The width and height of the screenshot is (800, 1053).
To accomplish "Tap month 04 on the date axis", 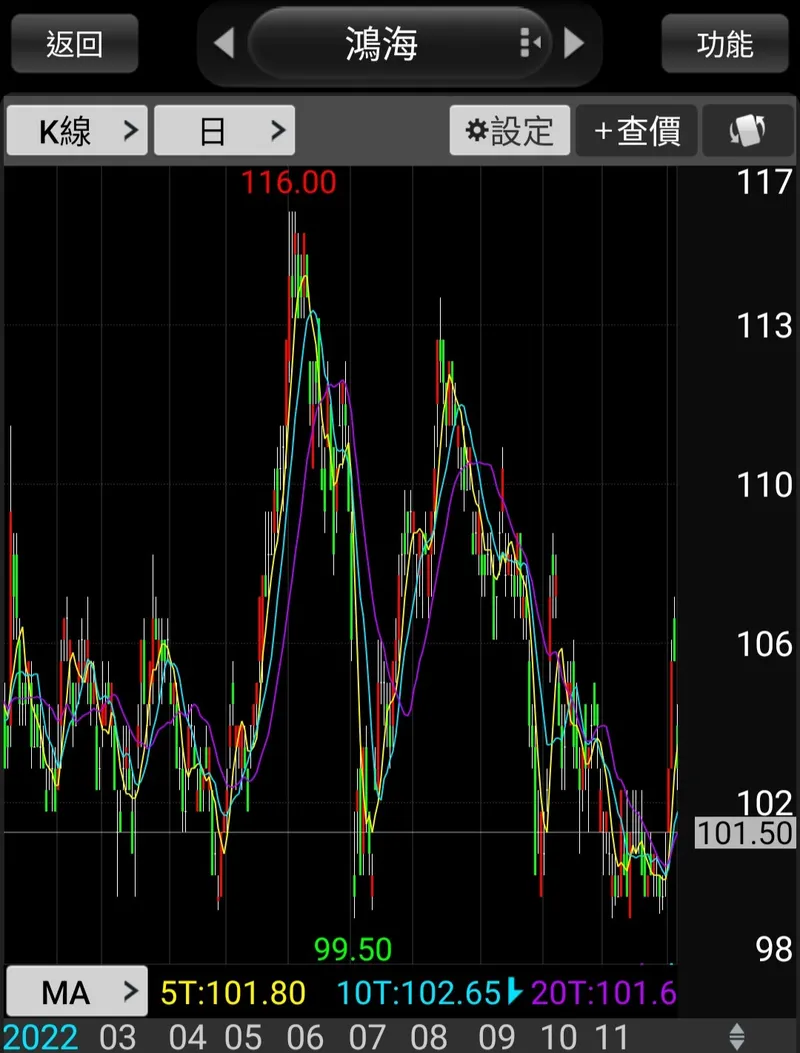I will pyautogui.click(x=187, y=1037).
